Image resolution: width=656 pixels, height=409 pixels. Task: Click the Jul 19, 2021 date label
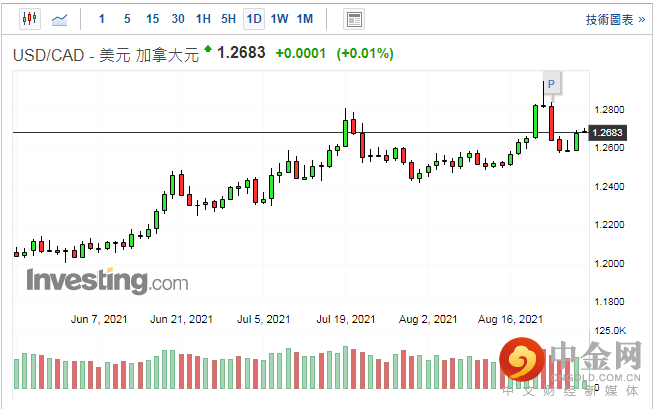[346, 320]
